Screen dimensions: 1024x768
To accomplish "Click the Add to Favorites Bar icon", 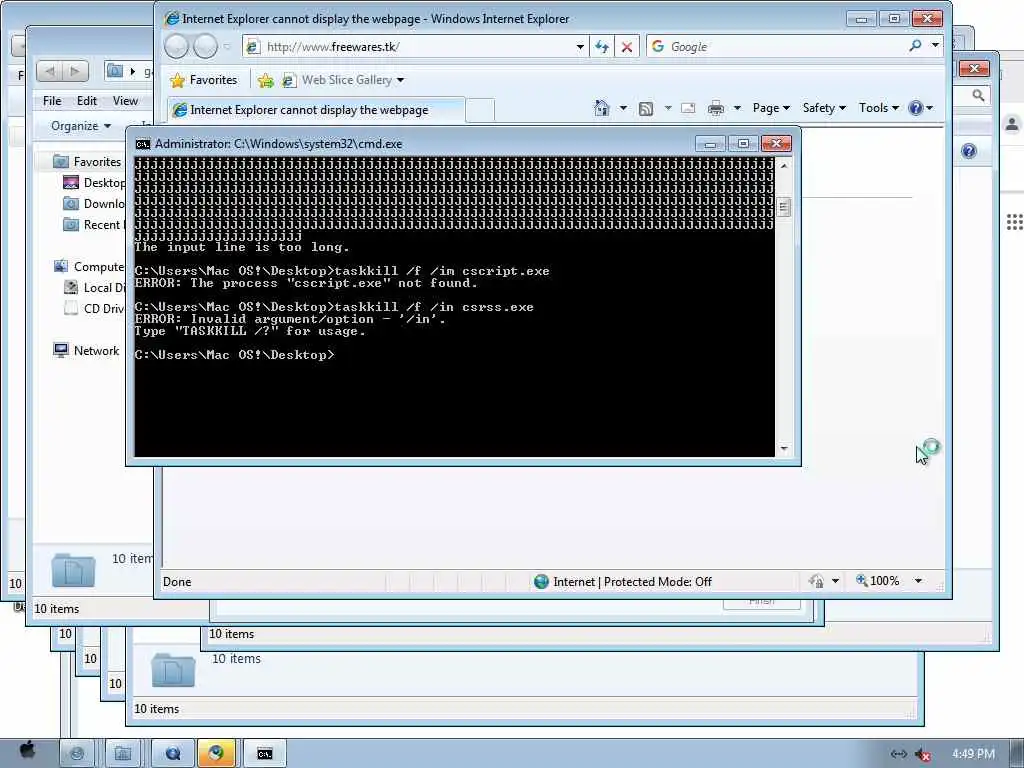I will click(x=265, y=80).
